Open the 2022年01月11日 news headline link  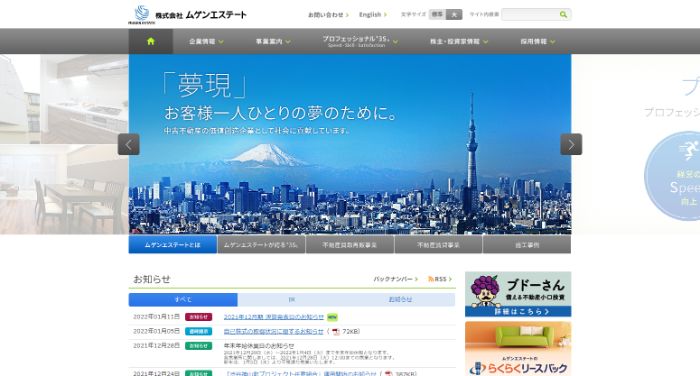(274, 317)
